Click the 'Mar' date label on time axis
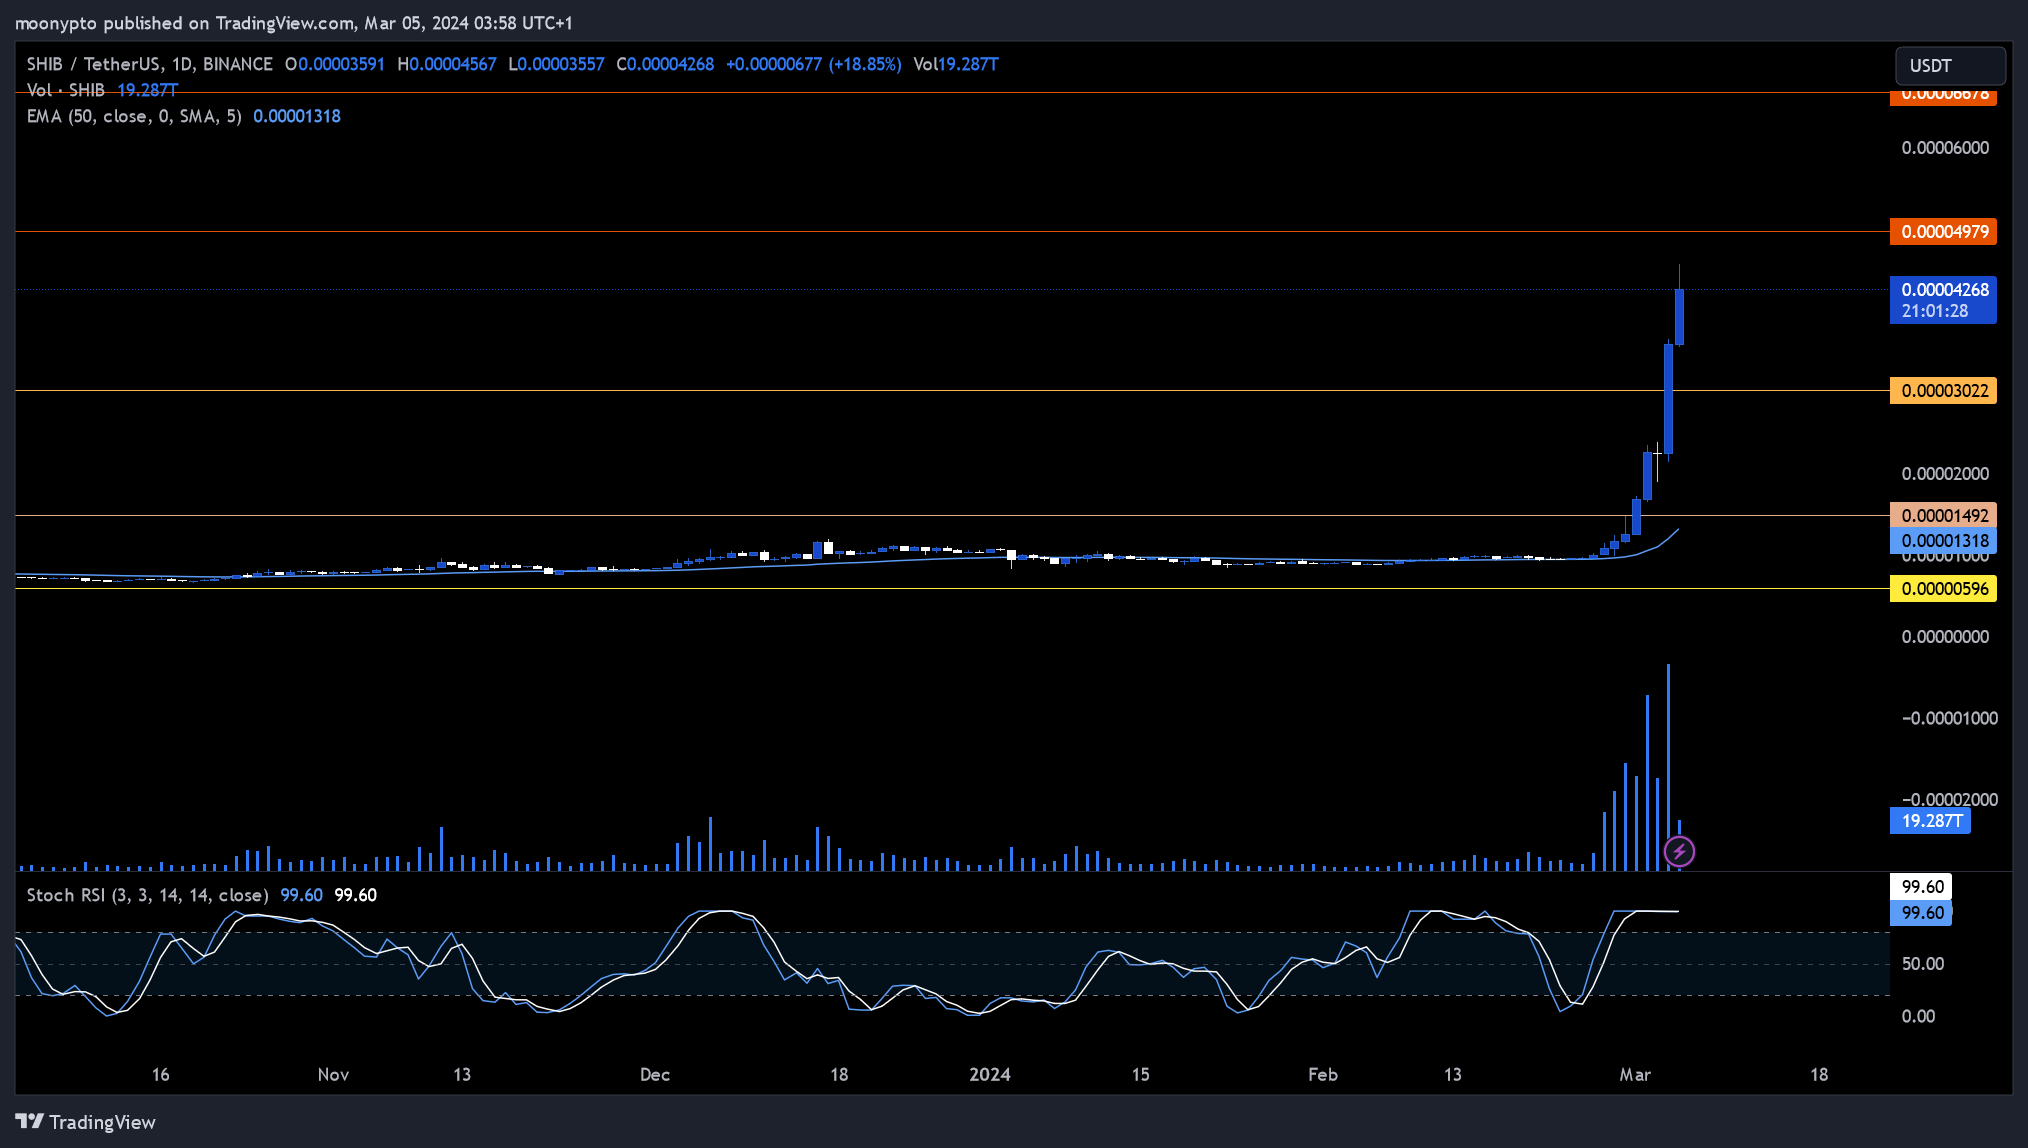The height and width of the screenshot is (1148, 2028). [x=1635, y=1075]
